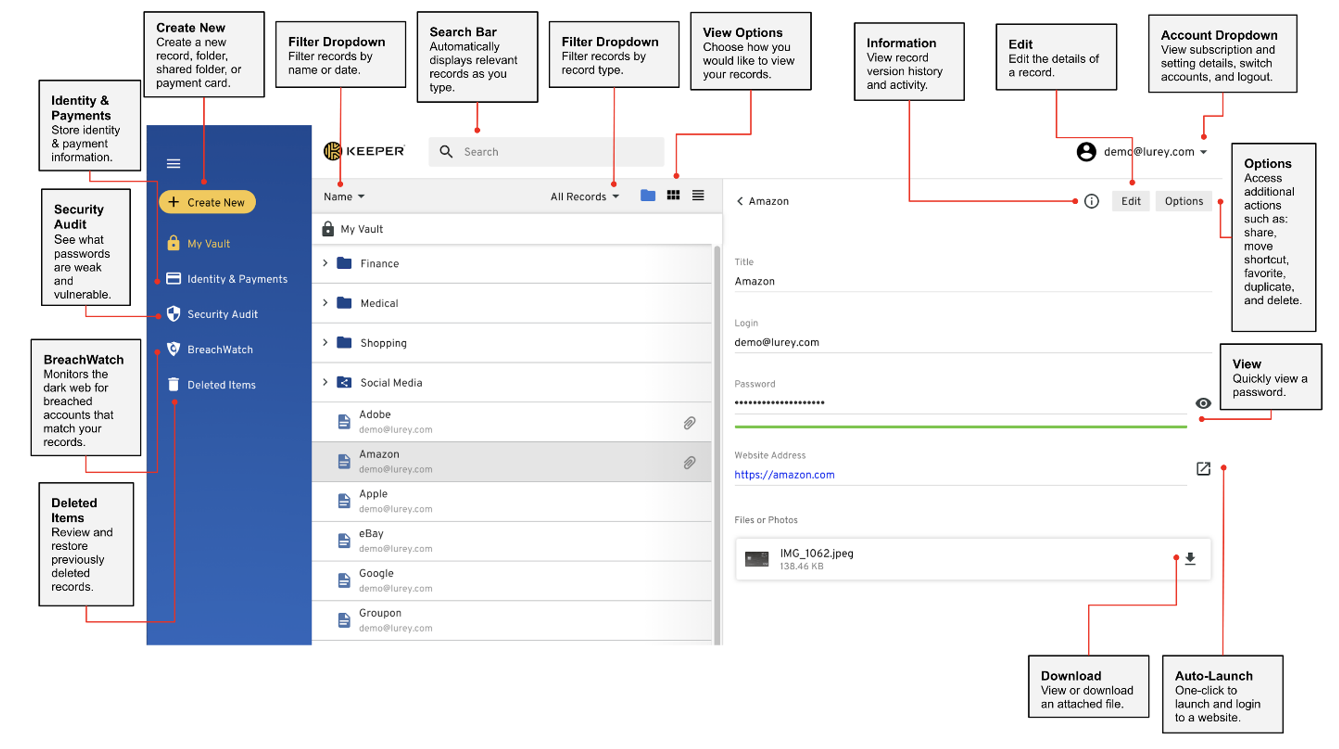Open record information icon
Image resolution: width=1339 pixels, height=749 pixels.
tap(1091, 201)
